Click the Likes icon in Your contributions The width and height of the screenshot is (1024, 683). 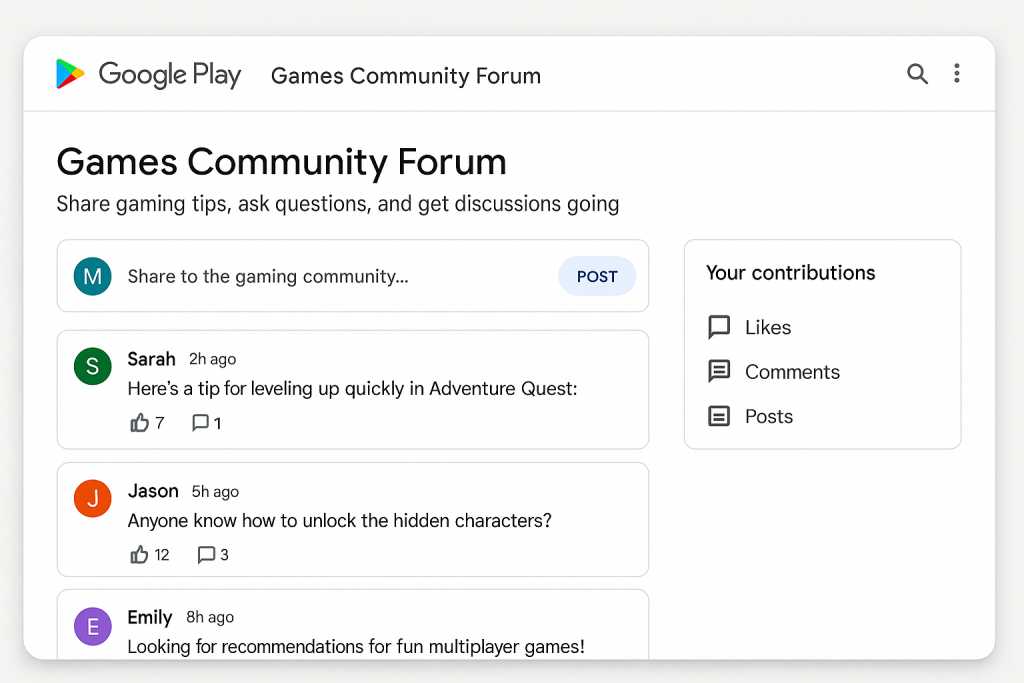click(x=719, y=326)
